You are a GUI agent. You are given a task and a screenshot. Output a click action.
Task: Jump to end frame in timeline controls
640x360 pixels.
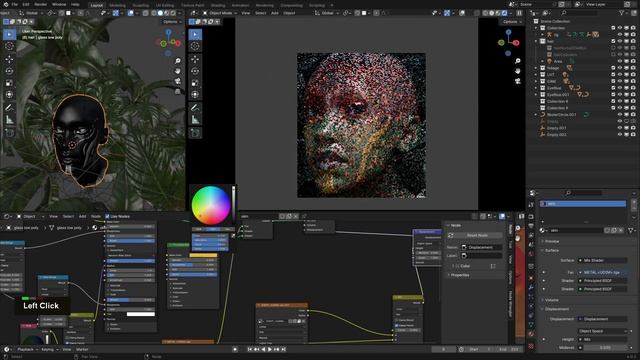tap(284, 349)
